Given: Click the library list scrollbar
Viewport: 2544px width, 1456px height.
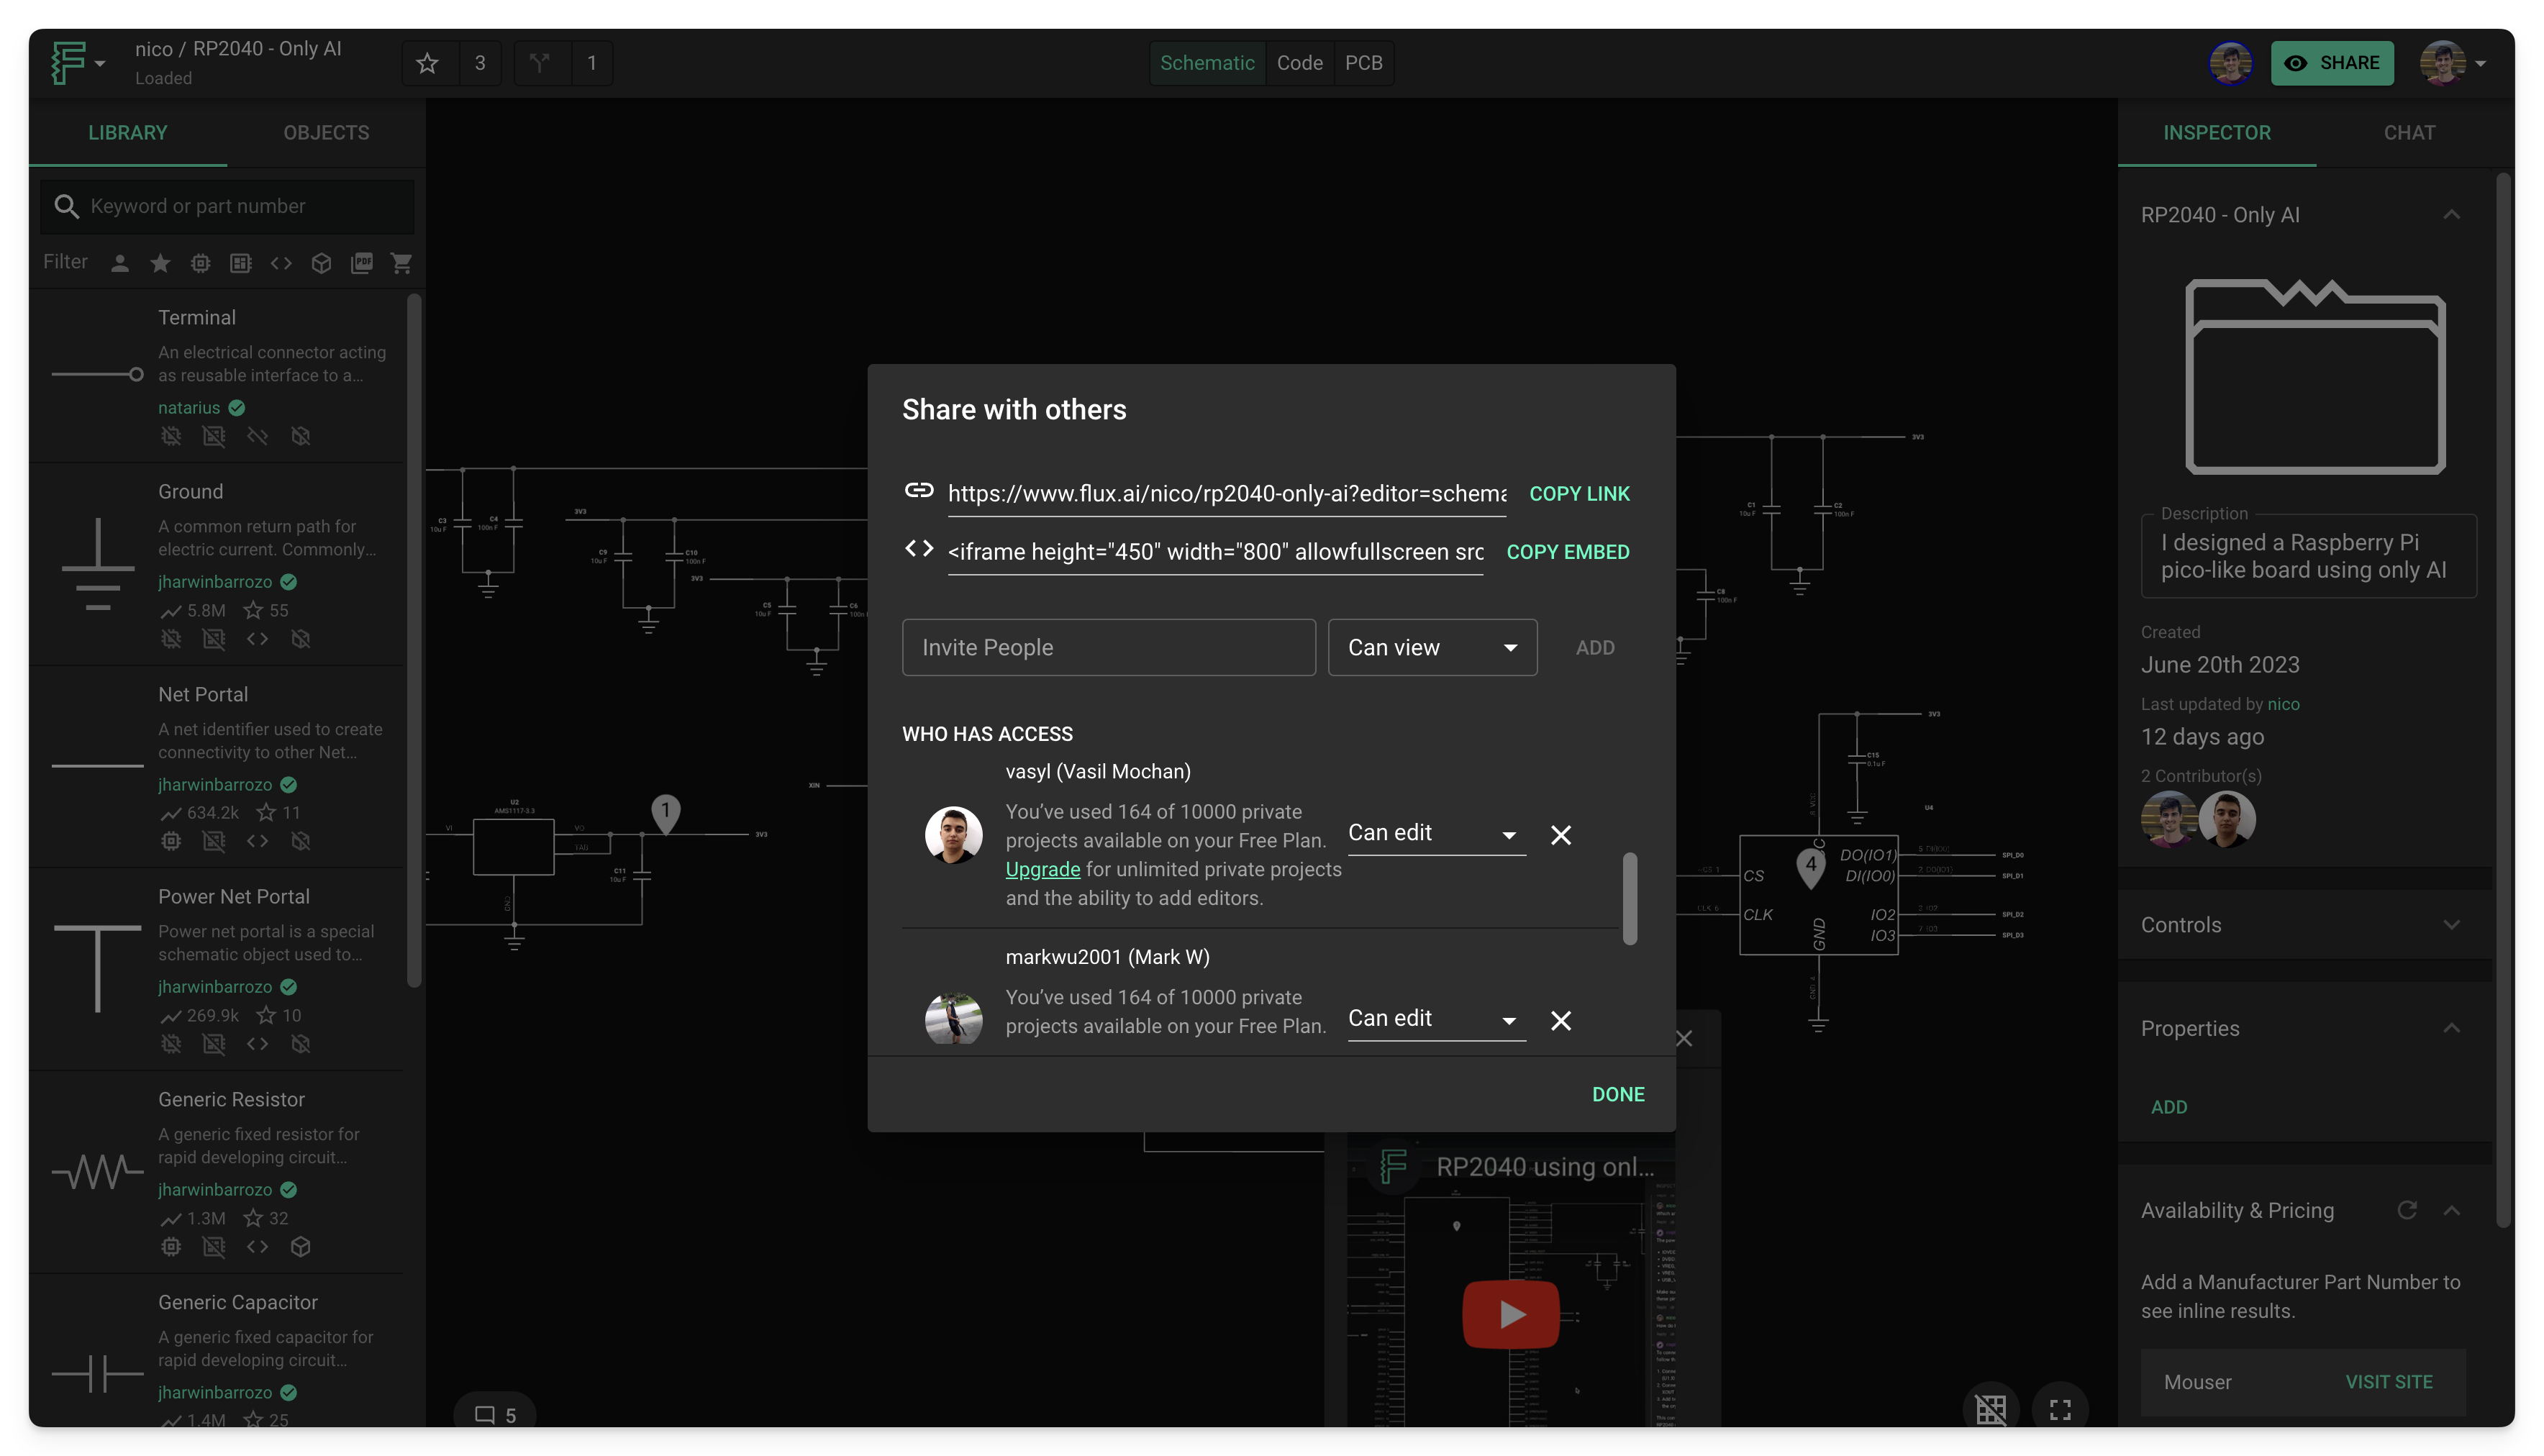Looking at the screenshot, I should point(414,640).
